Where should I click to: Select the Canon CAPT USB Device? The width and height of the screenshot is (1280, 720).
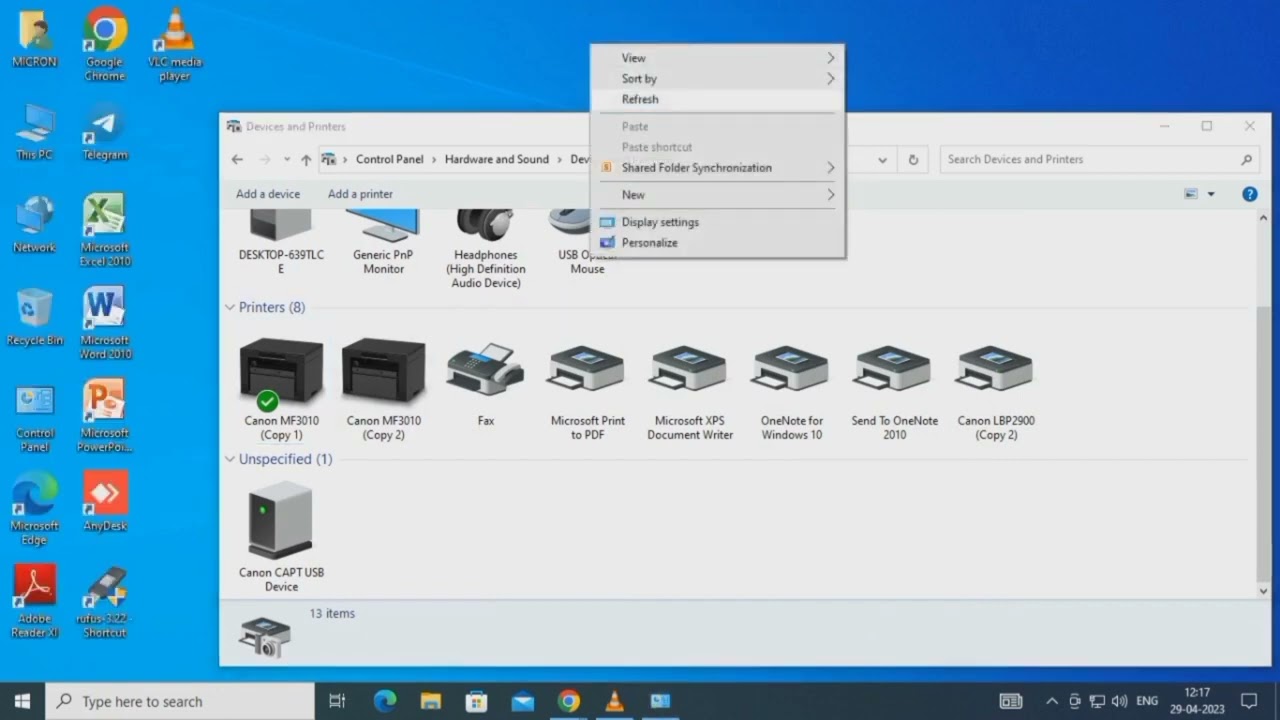coord(282,537)
